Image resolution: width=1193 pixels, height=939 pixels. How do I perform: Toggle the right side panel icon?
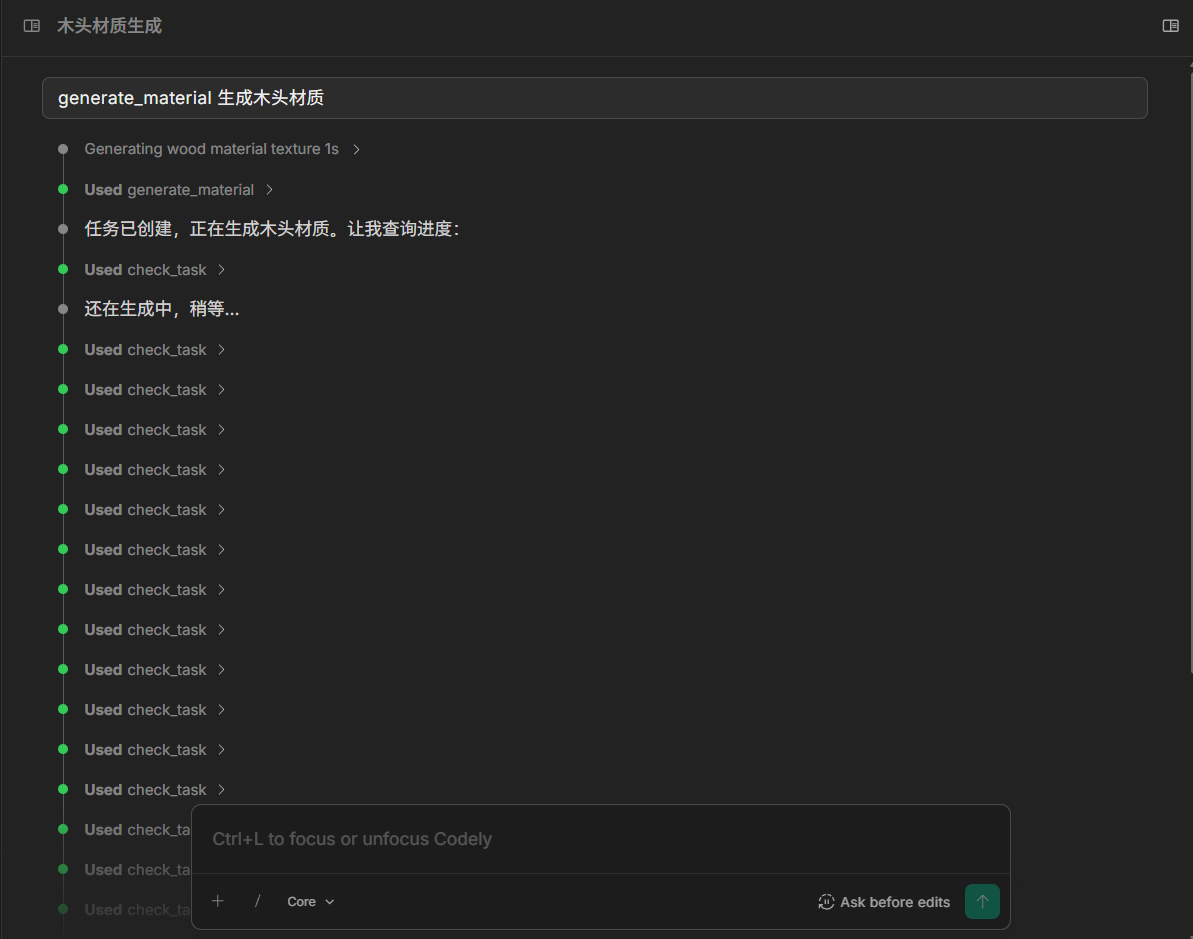(x=1170, y=26)
